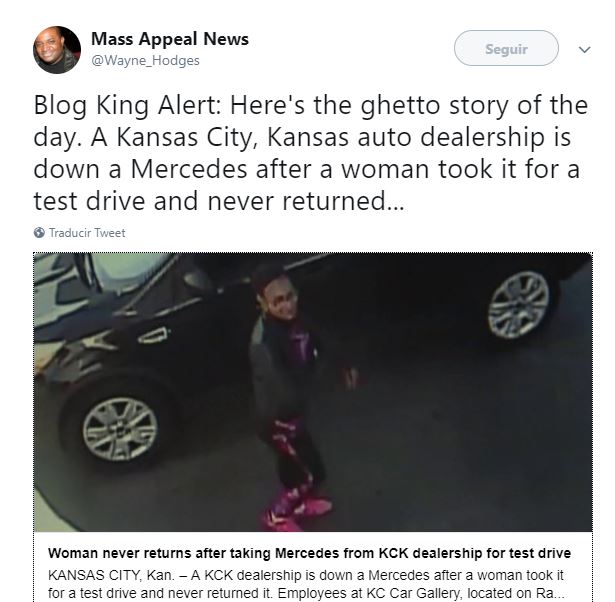This screenshot has width=615, height=602.
Task: Click the globe icon beside Traducir Tweet
Action: 39,233
